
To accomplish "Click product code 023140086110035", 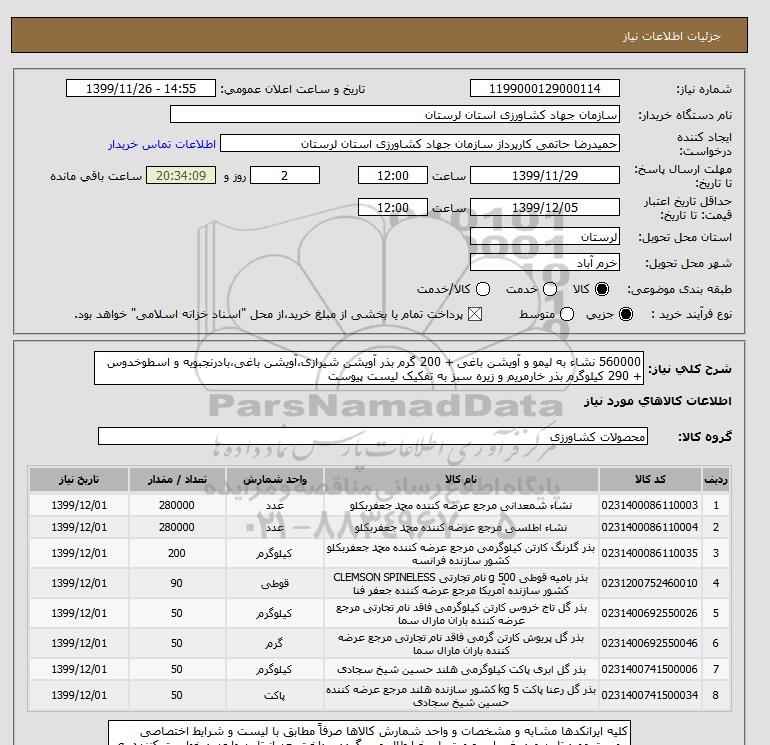I will [x=649, y=553].
